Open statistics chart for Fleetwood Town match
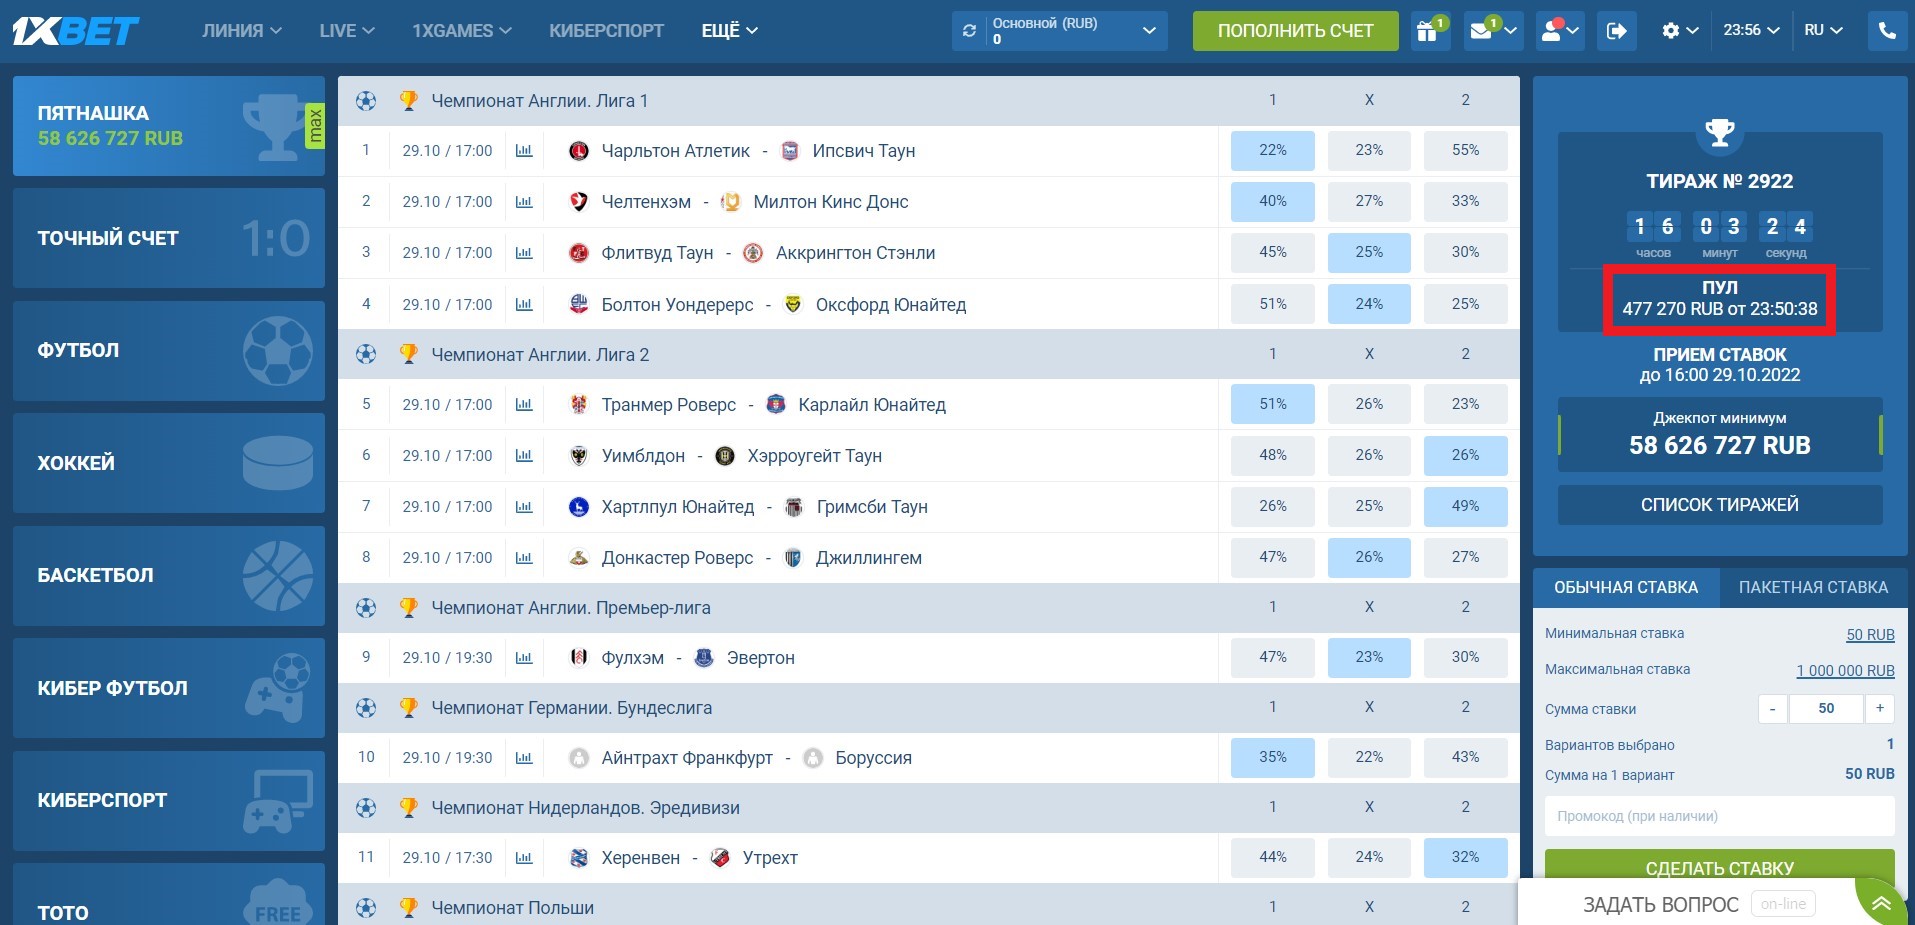Image resolution: width=1915 pixels, height=925 pixels. [524, 253]
